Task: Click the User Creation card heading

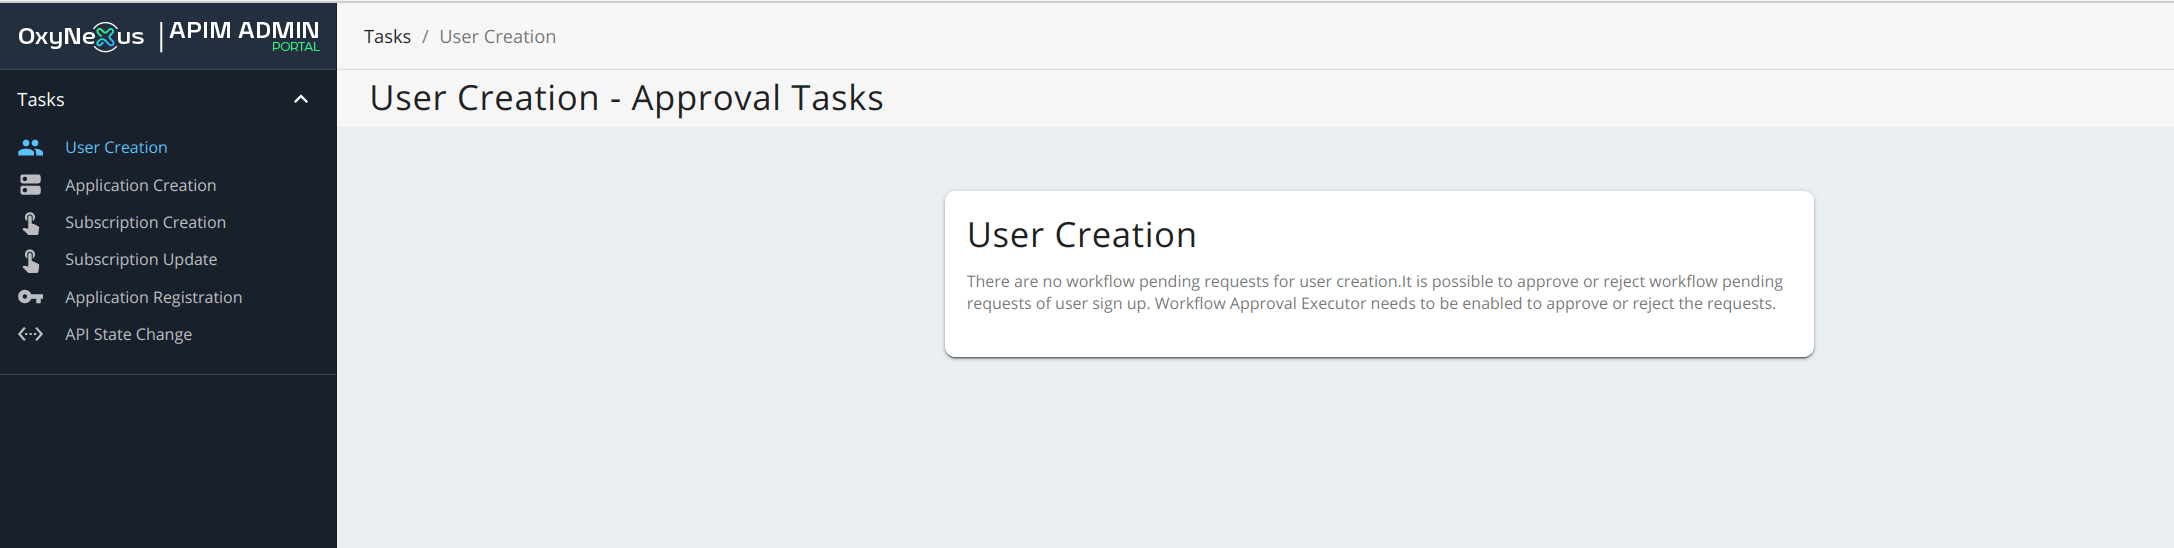Action: [1081, 235]
